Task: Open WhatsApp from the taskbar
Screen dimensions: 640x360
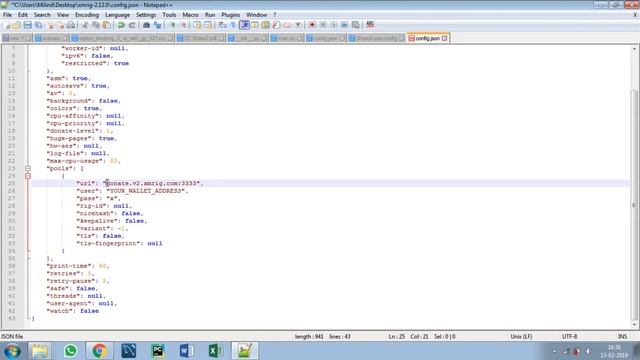Action: click(x=70, y=351)
